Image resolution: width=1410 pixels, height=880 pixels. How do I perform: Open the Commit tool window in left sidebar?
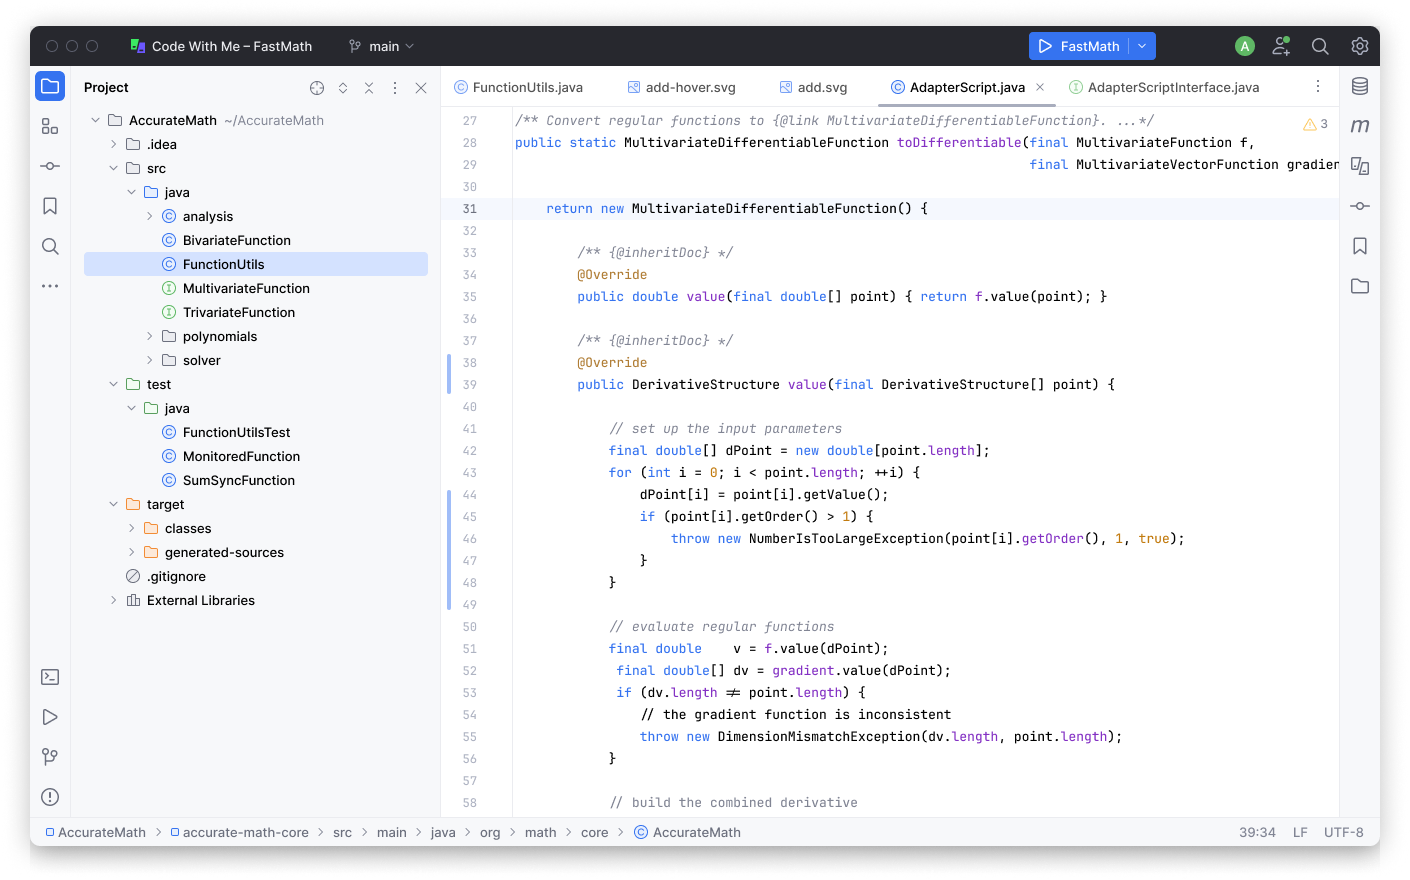tap(50, 166)
